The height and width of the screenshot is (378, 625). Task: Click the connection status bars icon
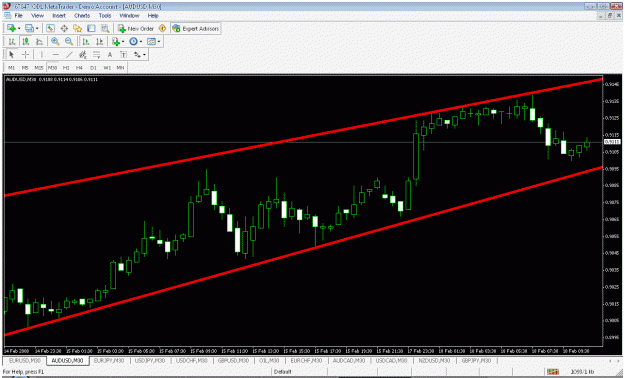552,372
